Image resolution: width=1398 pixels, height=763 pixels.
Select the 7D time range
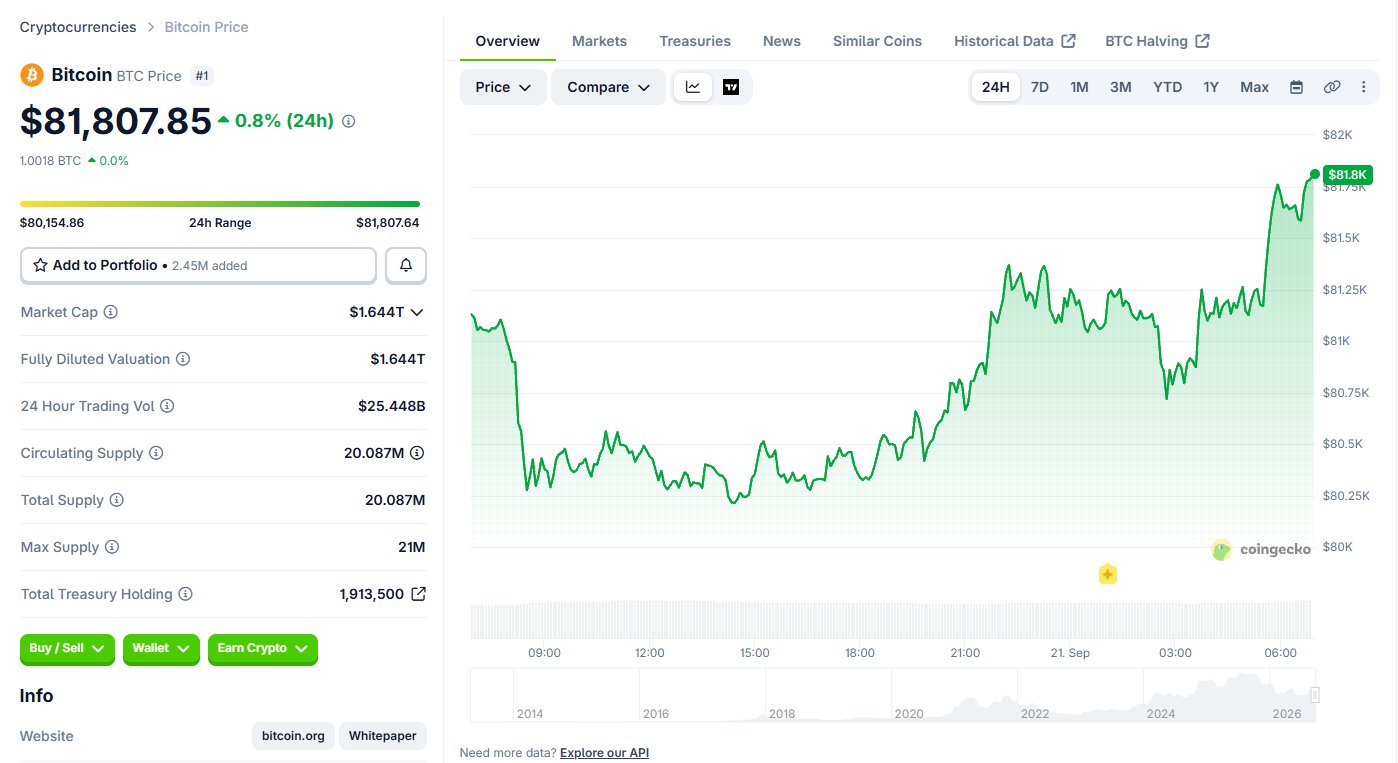(x=1040, y=87)
